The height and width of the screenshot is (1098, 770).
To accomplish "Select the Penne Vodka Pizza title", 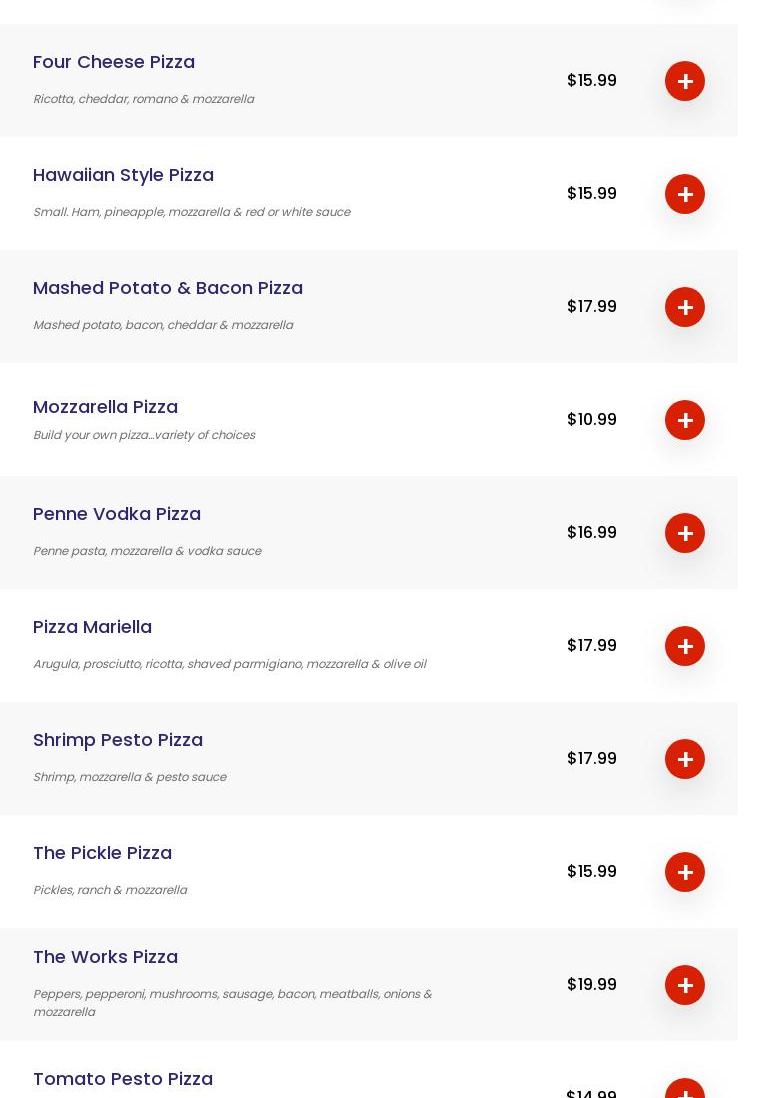I will tap(117, 514).
